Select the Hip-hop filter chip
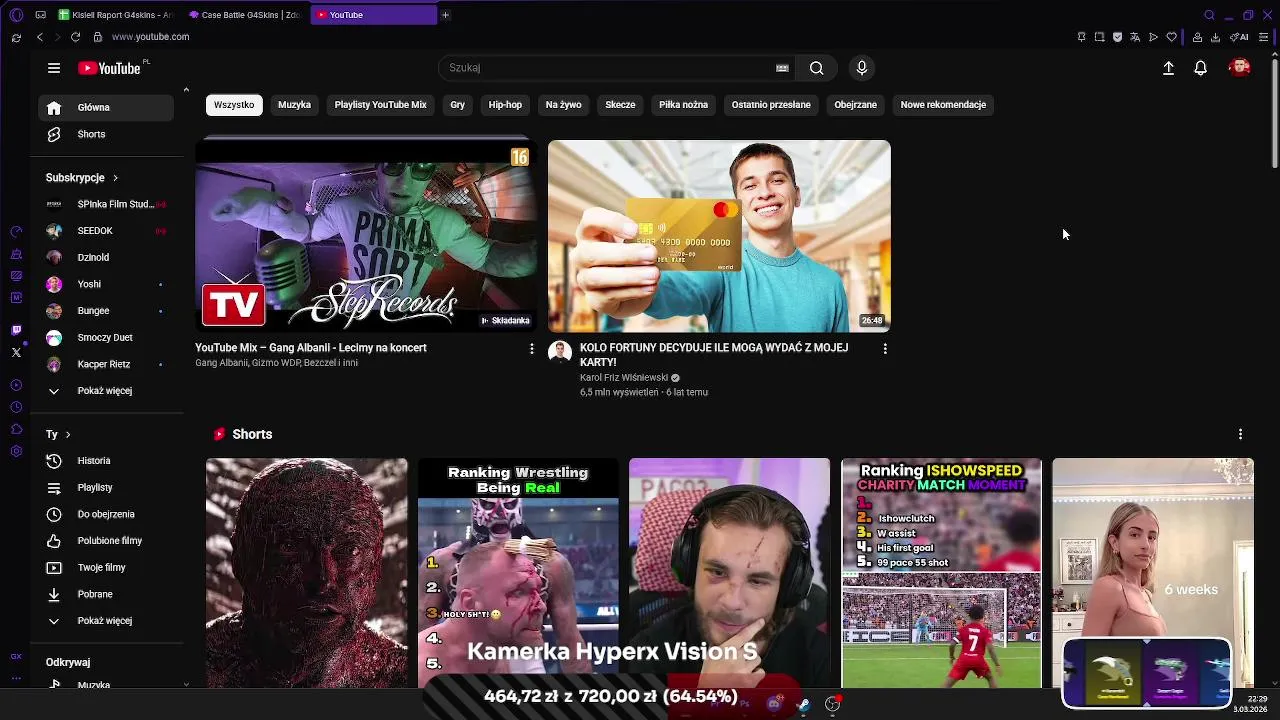This screenshot has width=1280, height=720. (x=505, y=105)
